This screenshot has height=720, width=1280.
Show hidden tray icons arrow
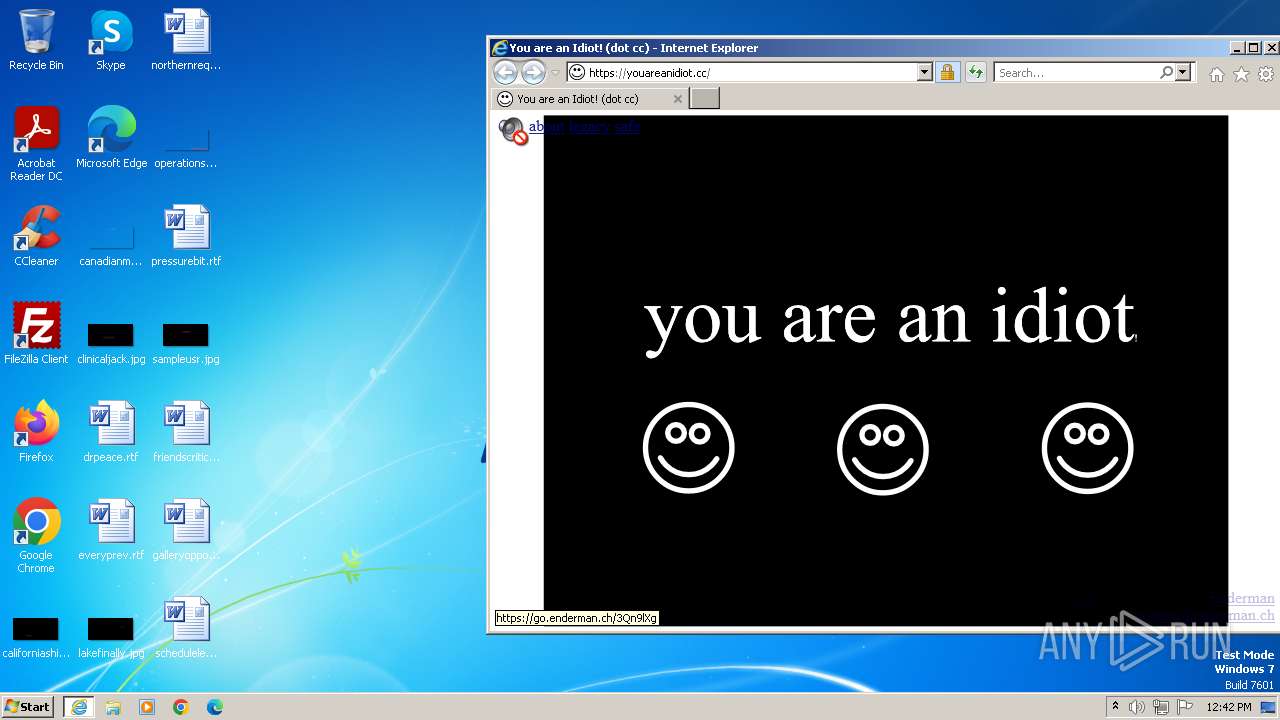[1115, 706]
